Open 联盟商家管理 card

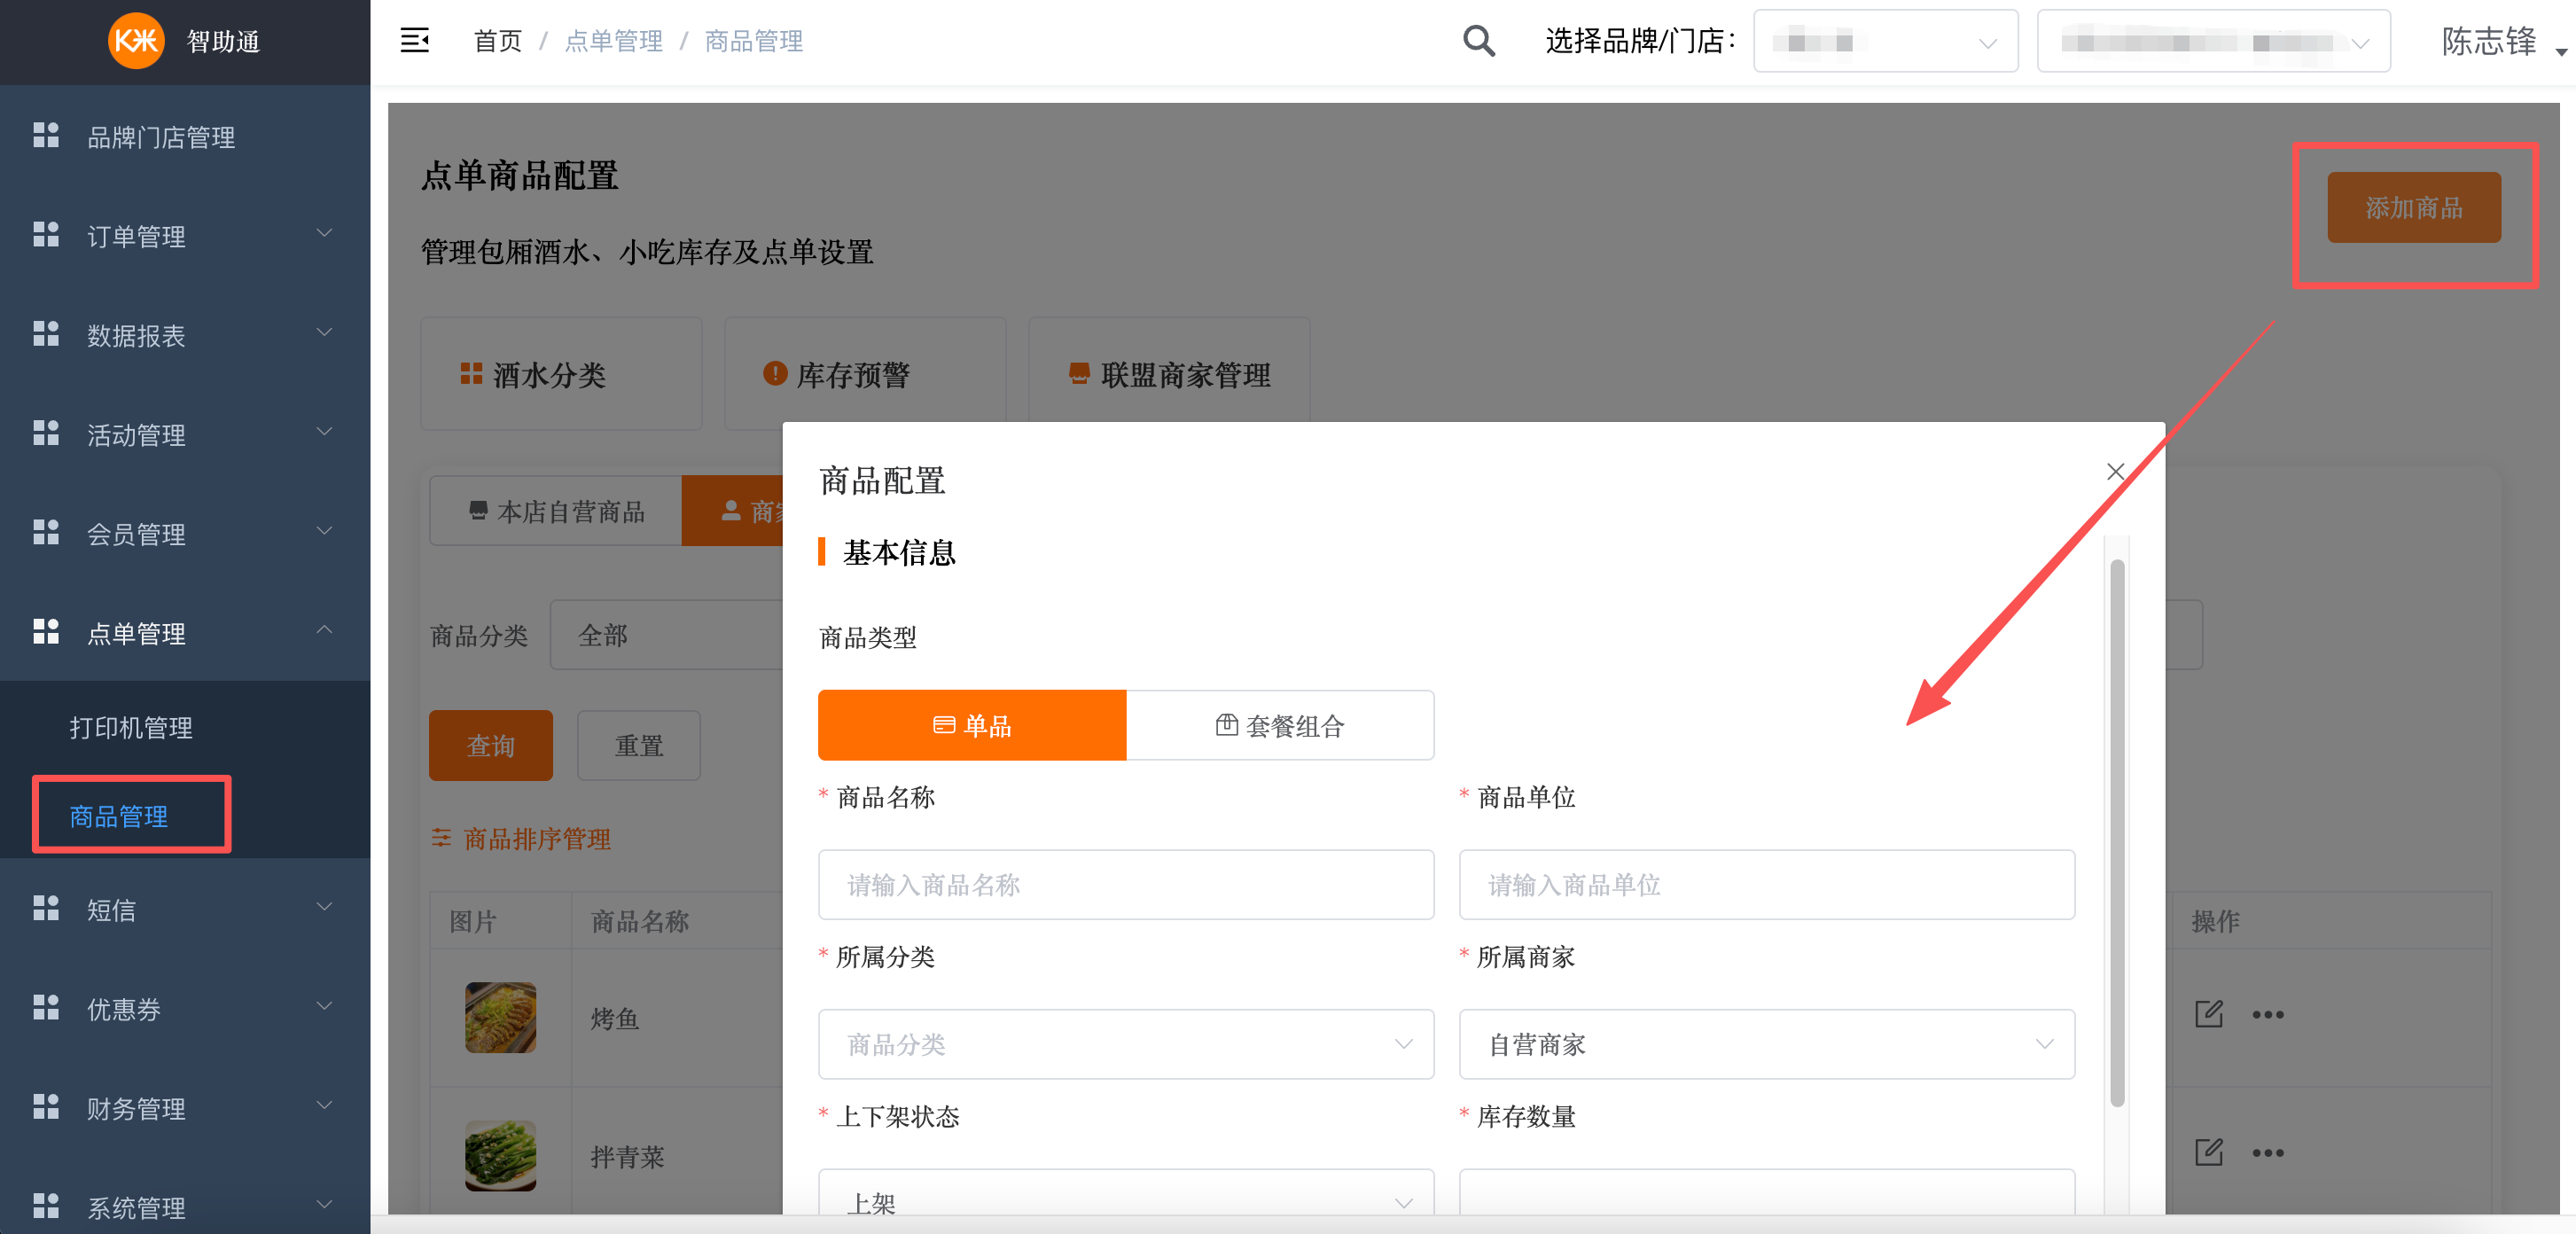coord(1169,374)
